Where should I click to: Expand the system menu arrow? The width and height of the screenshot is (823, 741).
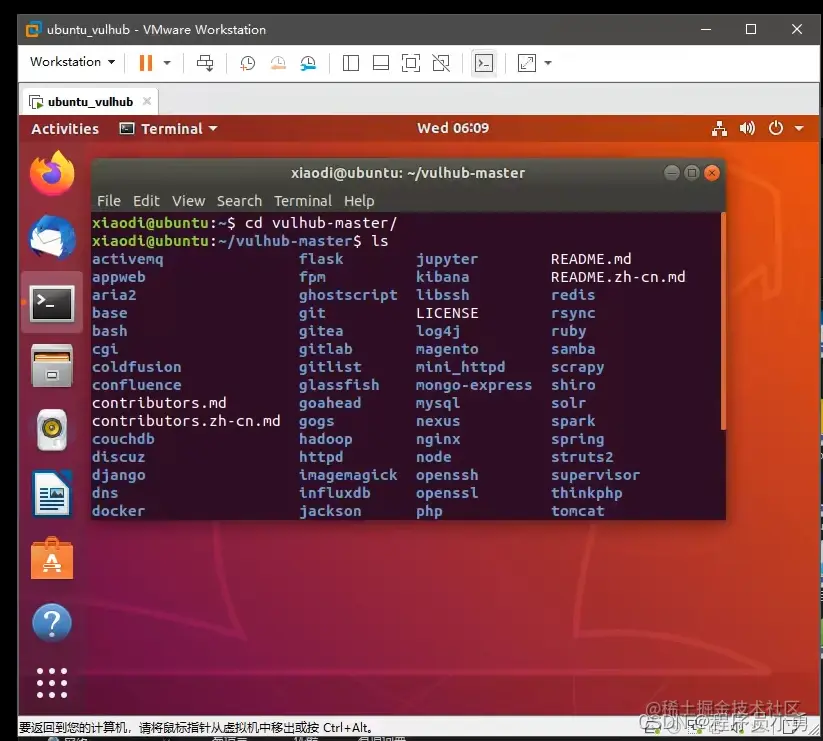pos(799,128)
